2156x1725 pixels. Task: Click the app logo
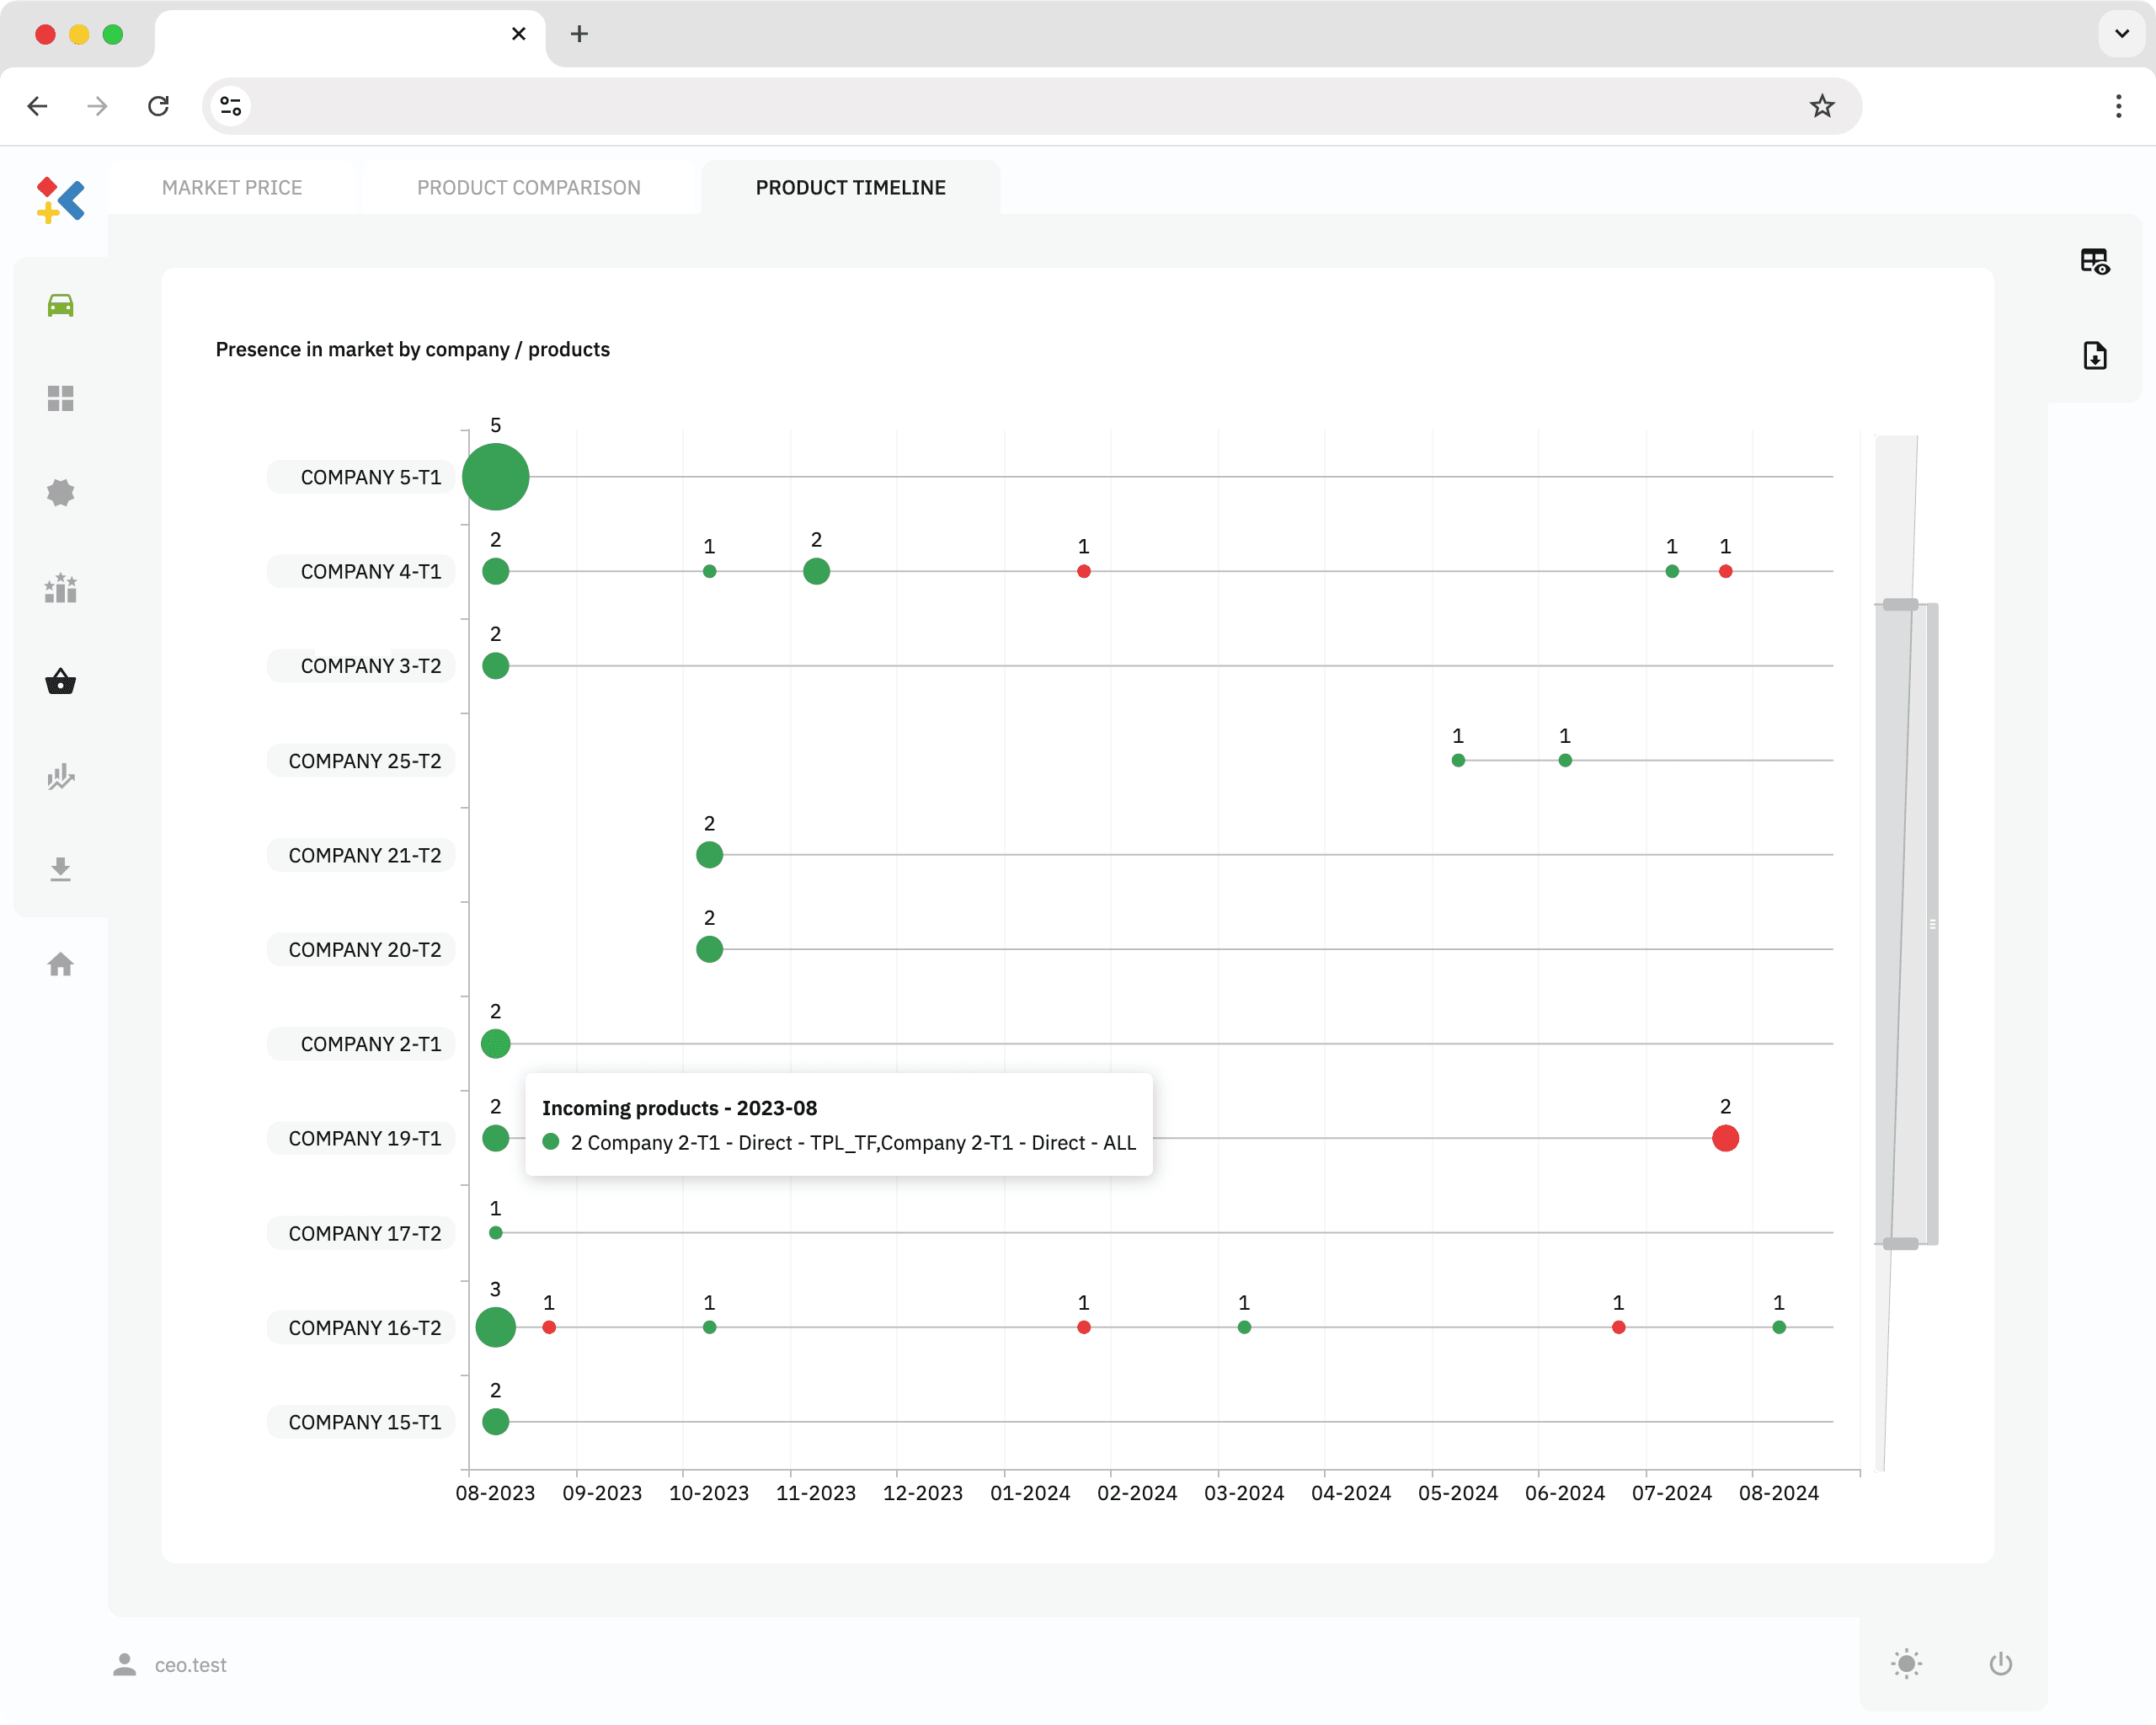[60, 200]
